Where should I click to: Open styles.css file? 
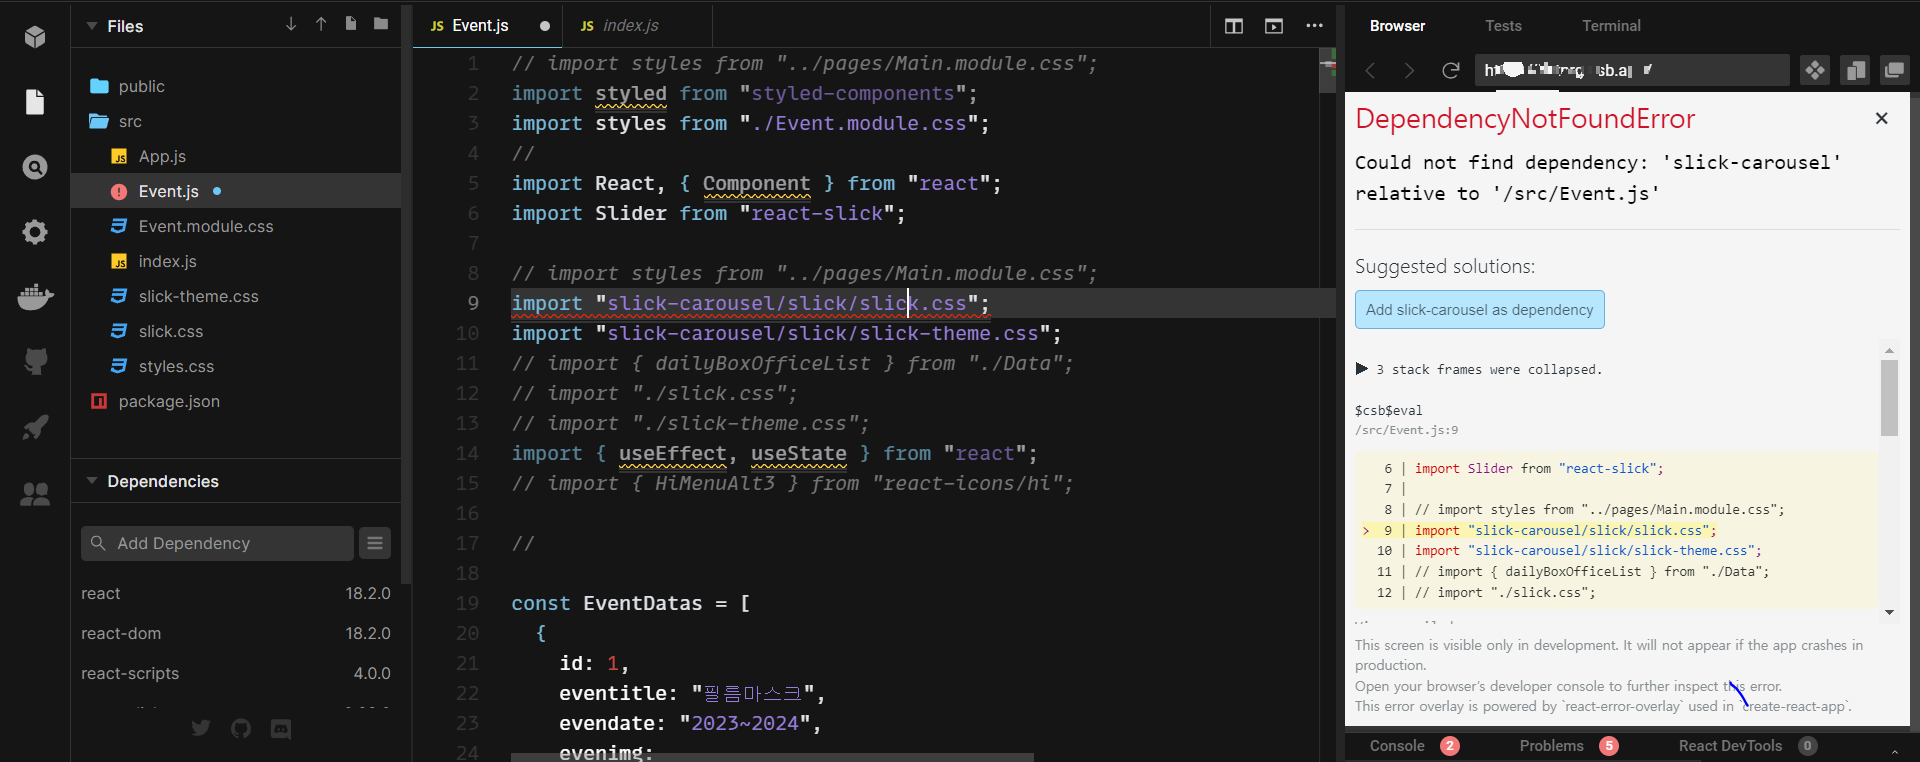pyautogui.click(x=176, y=366)
